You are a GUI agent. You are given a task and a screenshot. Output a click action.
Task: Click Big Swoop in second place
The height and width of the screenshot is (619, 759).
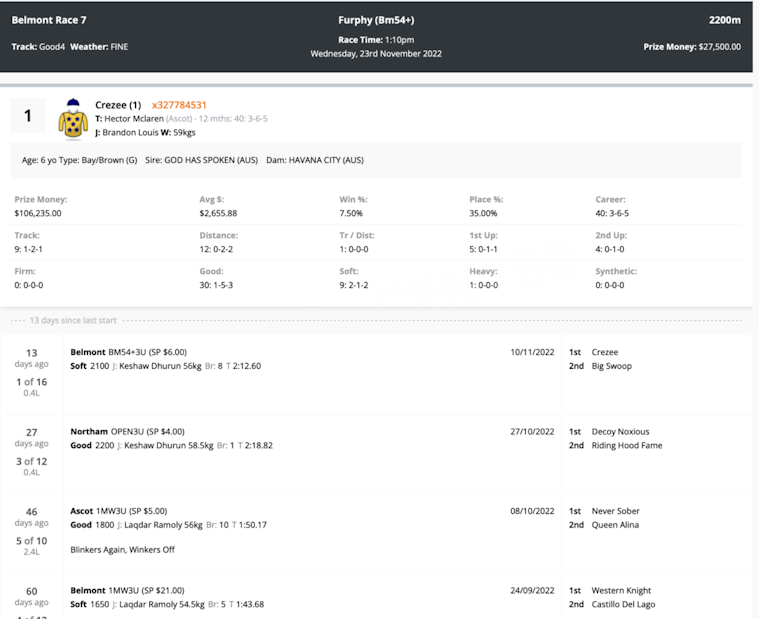pyautogui.click(x=612, y=366)
